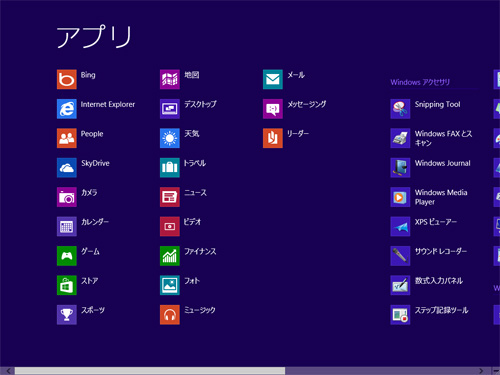Screen dimensions: 500x375
Task: Open the ファイナンス chart icon
Action: click(x=170, y=256)
